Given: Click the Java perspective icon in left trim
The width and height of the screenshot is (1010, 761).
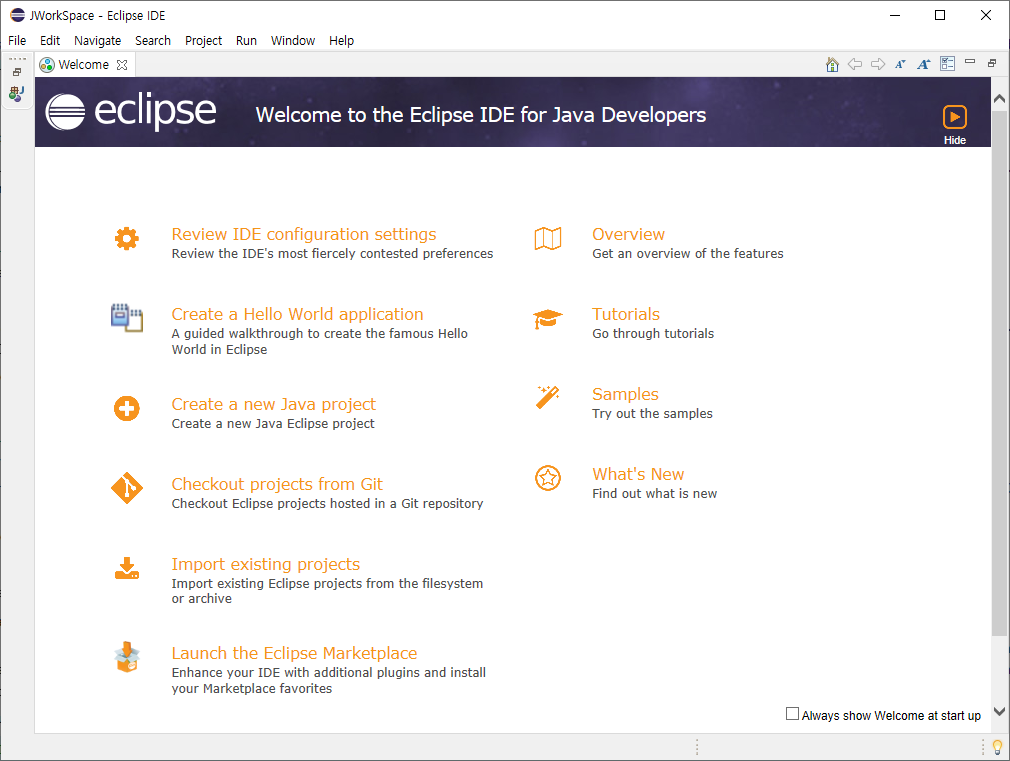Looking at the screenshot, I should [x=17, y=93].
